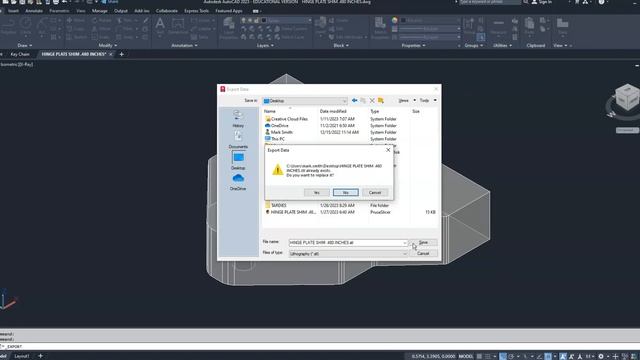Viewport: 640px width, 360px height.
Task: Open the Manage ribbon tab
Action: coord(99,11)
